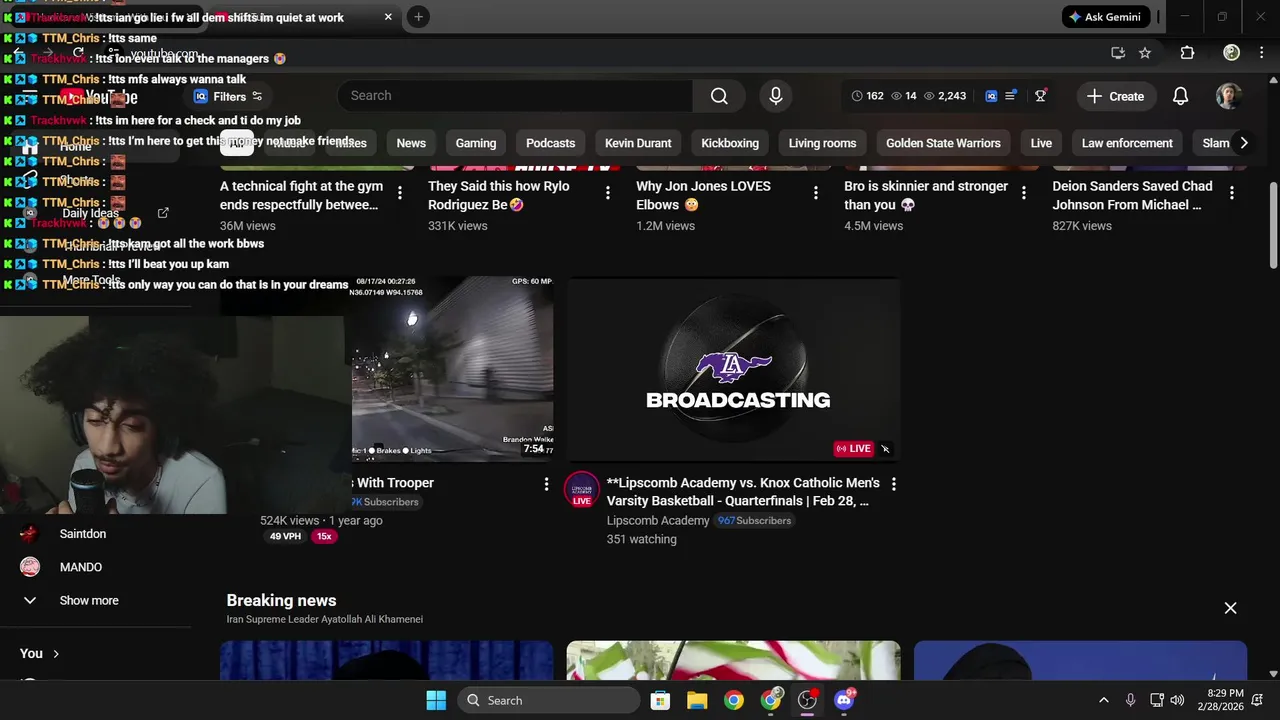
Task: Open the clock showing 8:29 PM
Action: pyautogui.click(x=1219, y=700)
